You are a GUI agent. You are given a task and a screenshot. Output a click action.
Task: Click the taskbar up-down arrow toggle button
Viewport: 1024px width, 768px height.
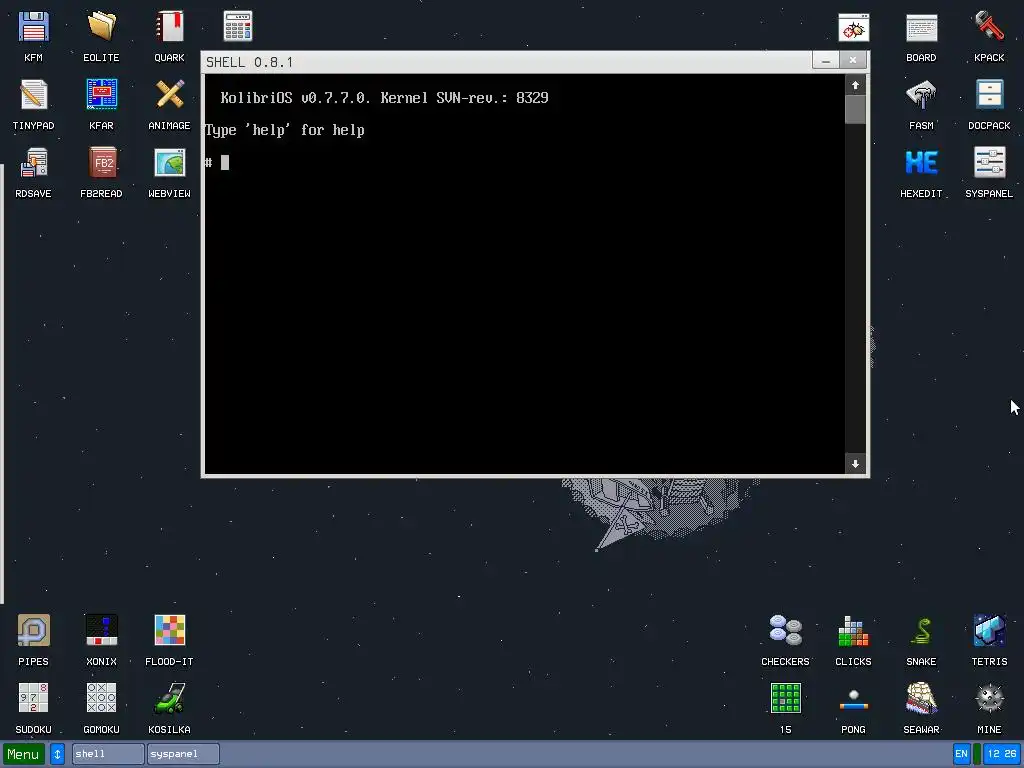pos(57,754)
